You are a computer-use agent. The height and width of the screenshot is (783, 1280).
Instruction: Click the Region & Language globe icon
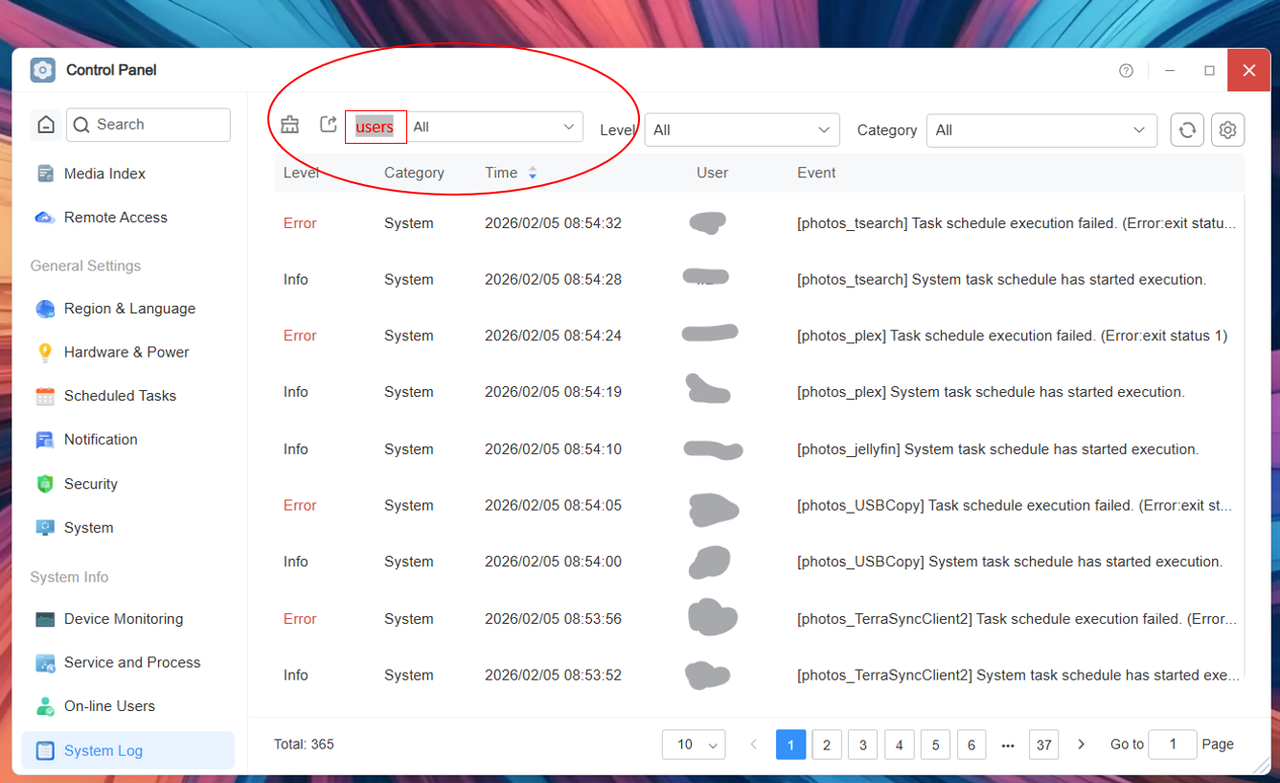45,309
